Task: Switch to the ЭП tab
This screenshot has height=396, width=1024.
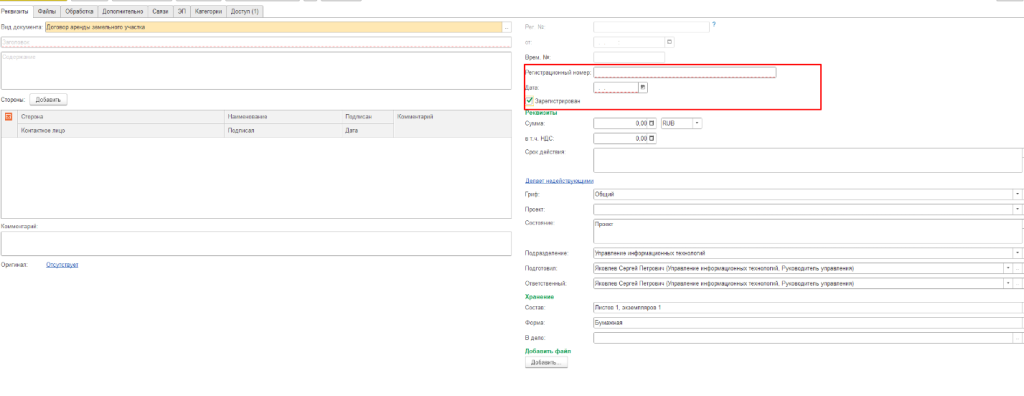Action: (182, 11)
